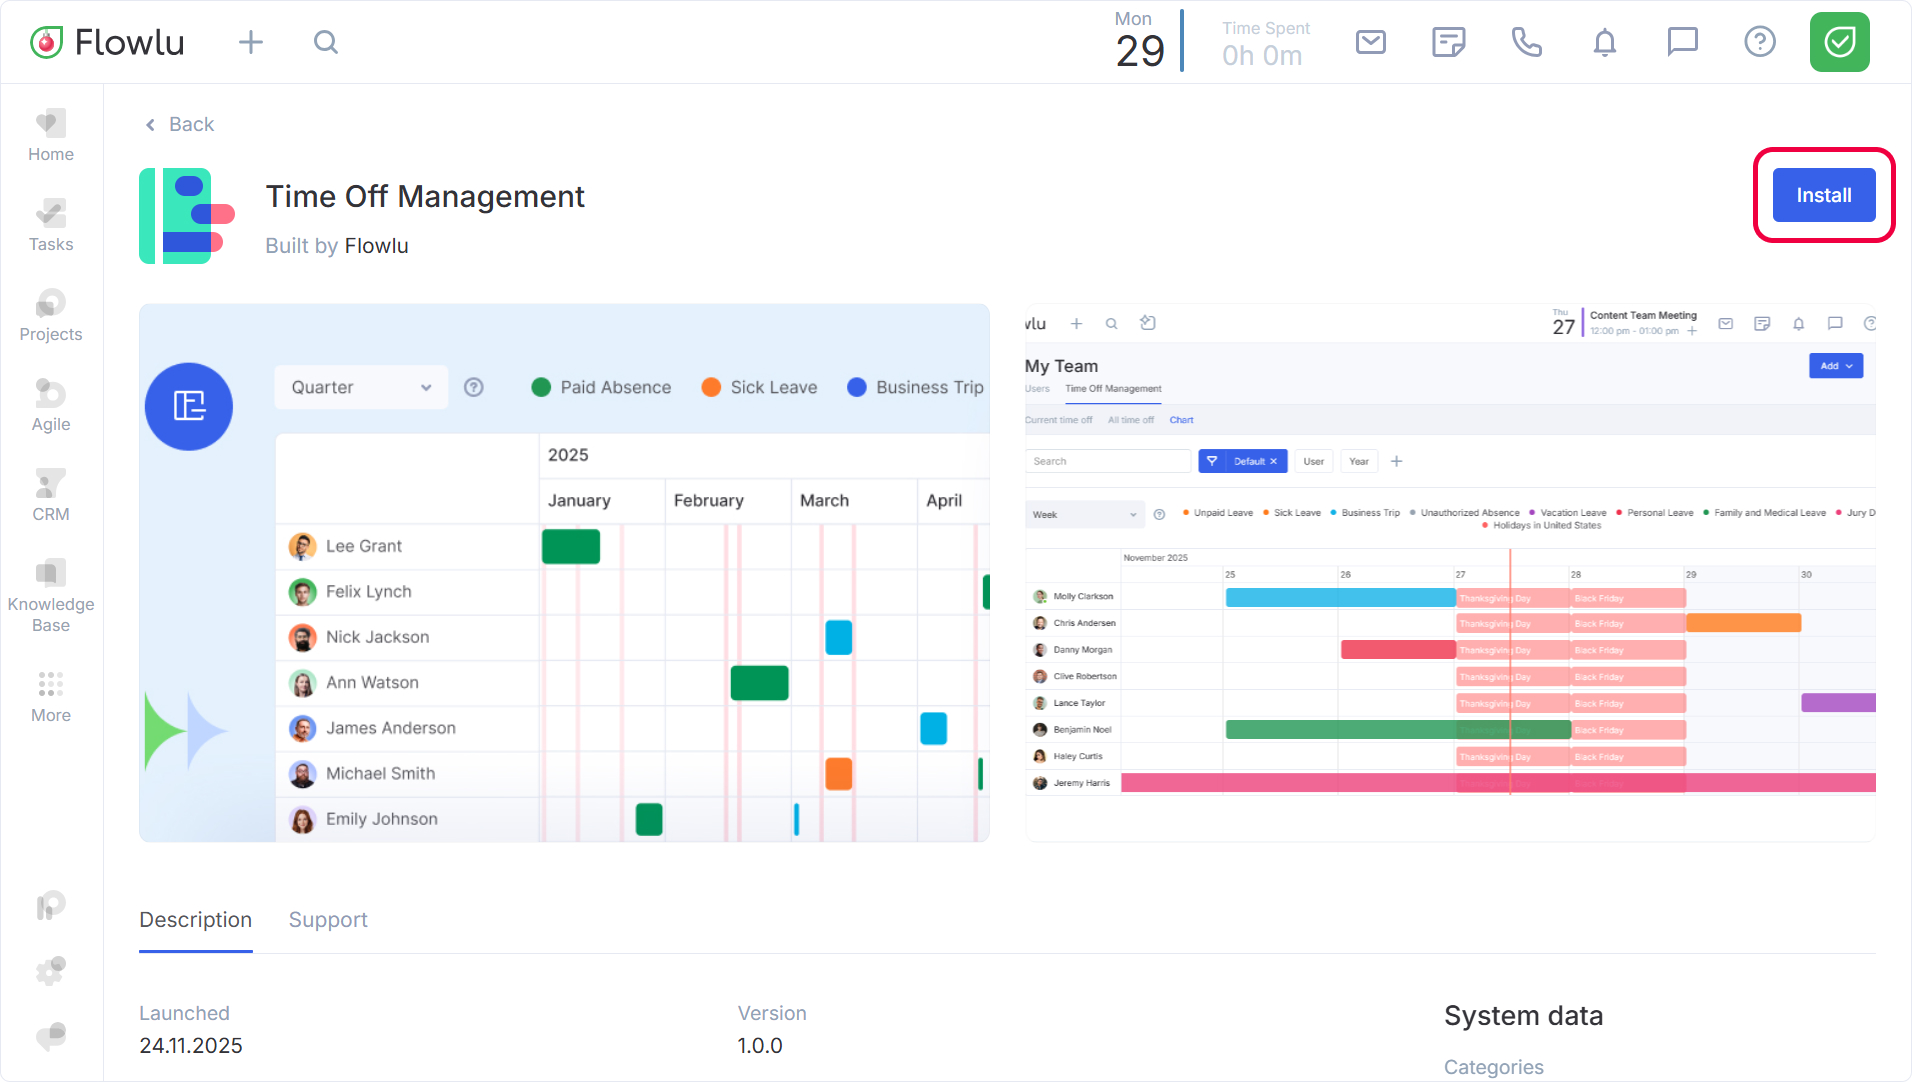The image size is (1912, 1082).
Task: Open the Quarter chart preview screenshot
Action: click(564, 572)
